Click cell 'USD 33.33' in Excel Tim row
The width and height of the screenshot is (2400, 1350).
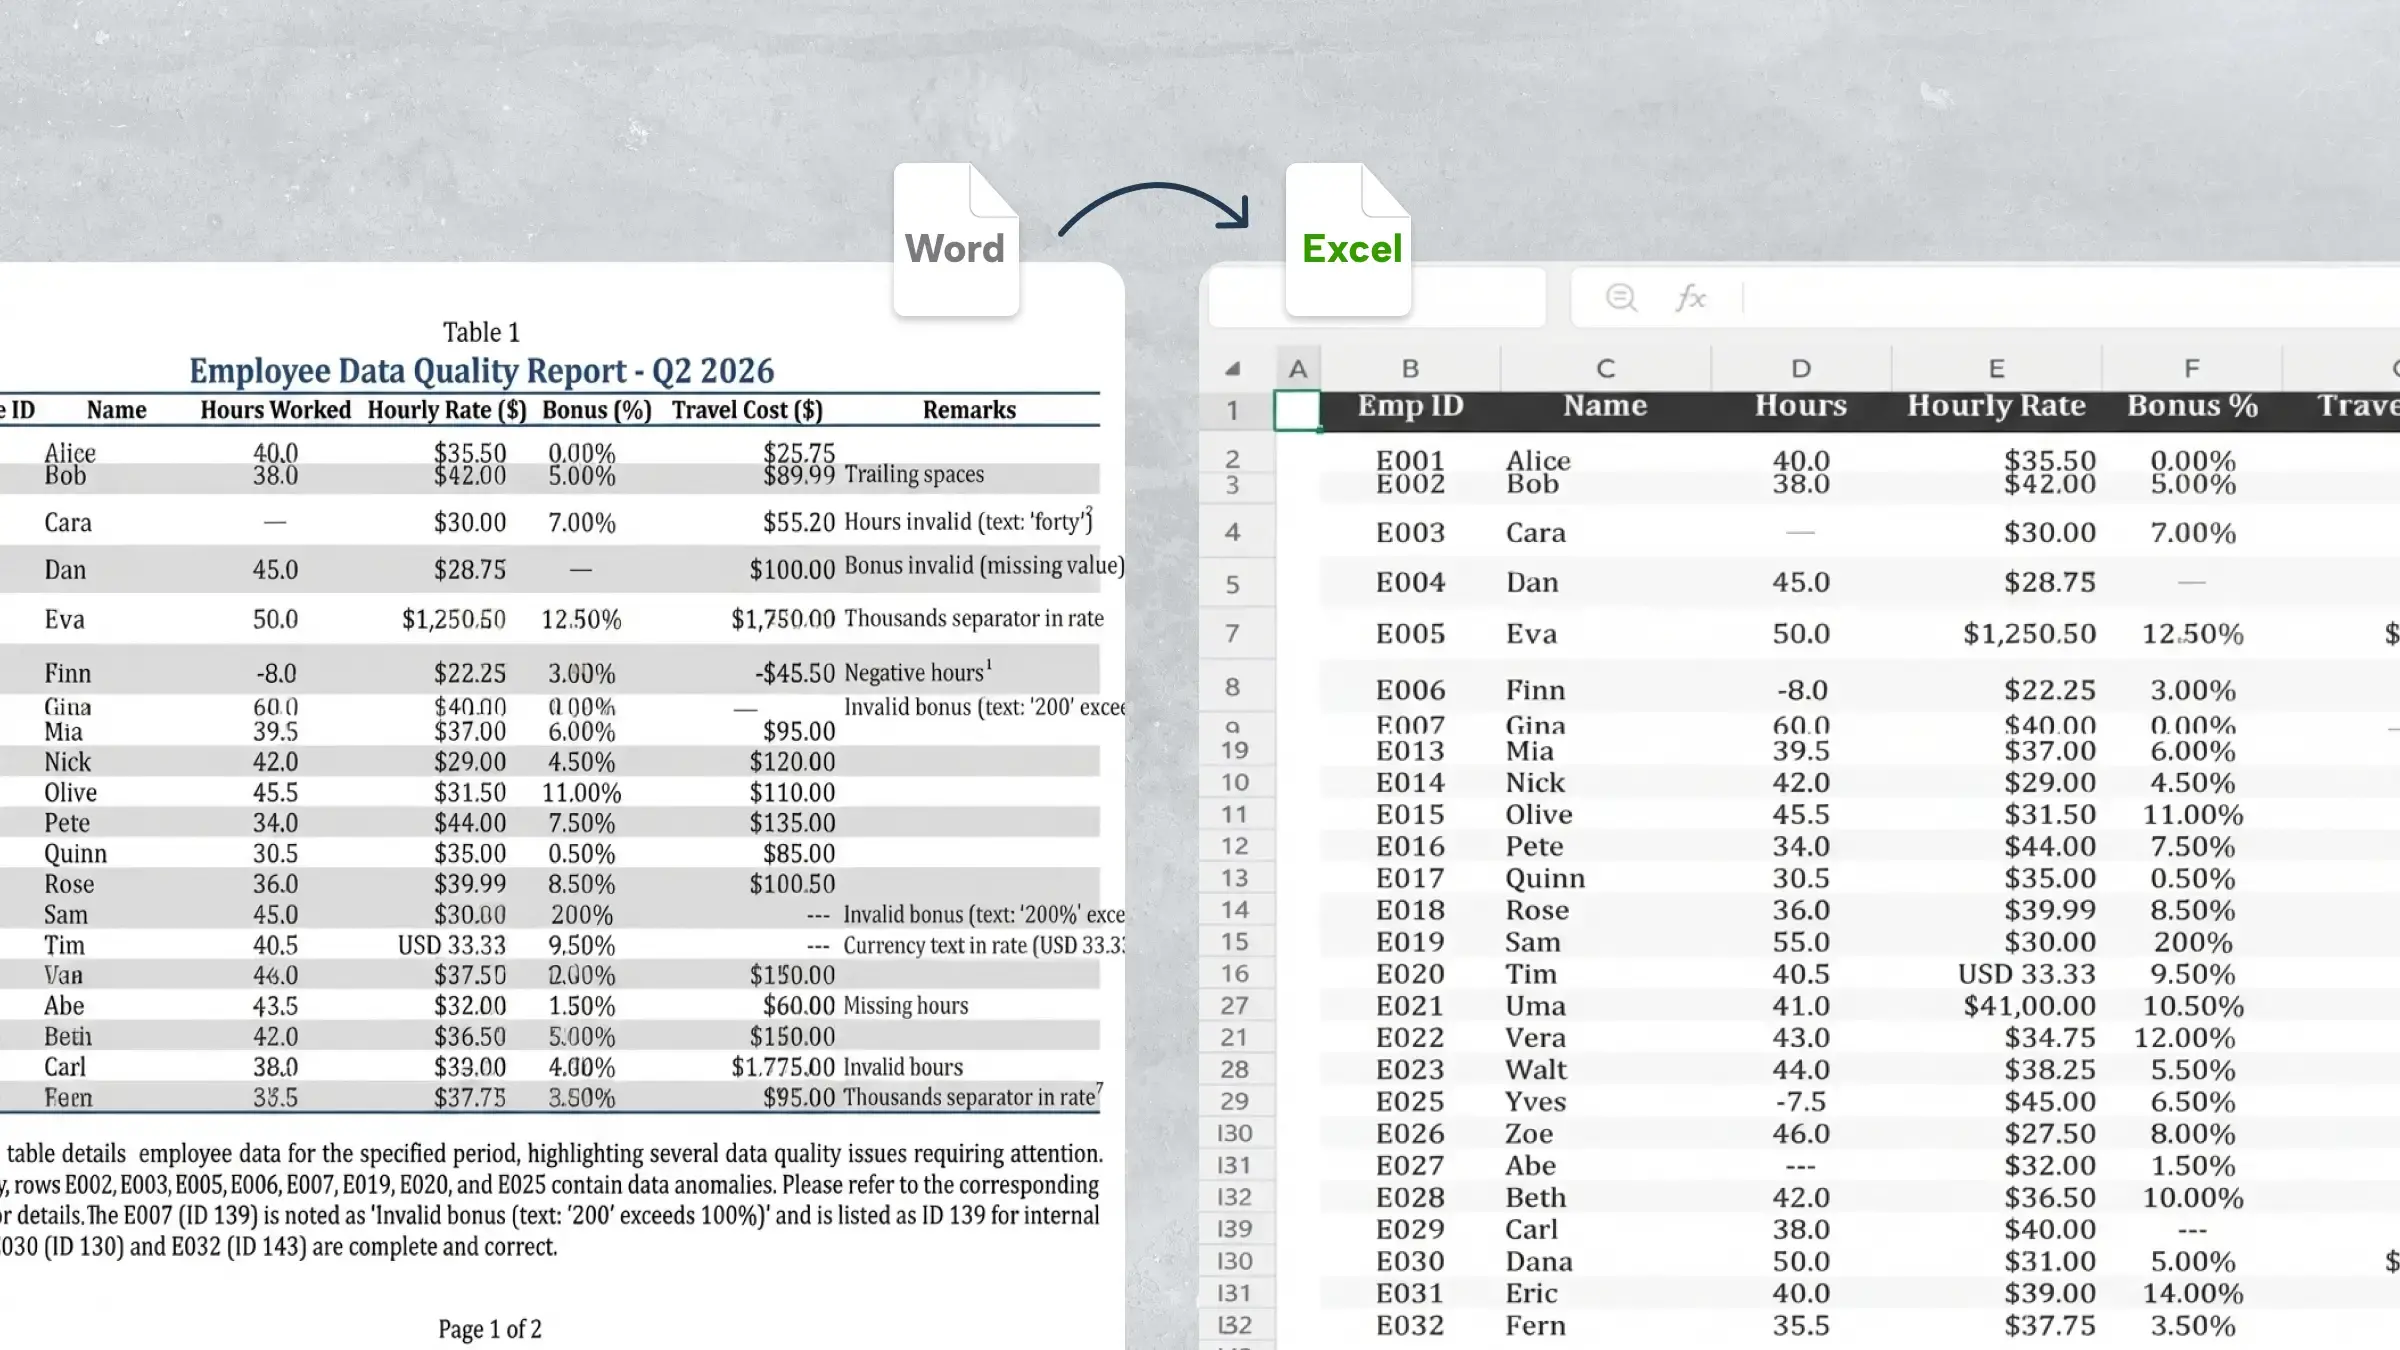pos(2026,974)
